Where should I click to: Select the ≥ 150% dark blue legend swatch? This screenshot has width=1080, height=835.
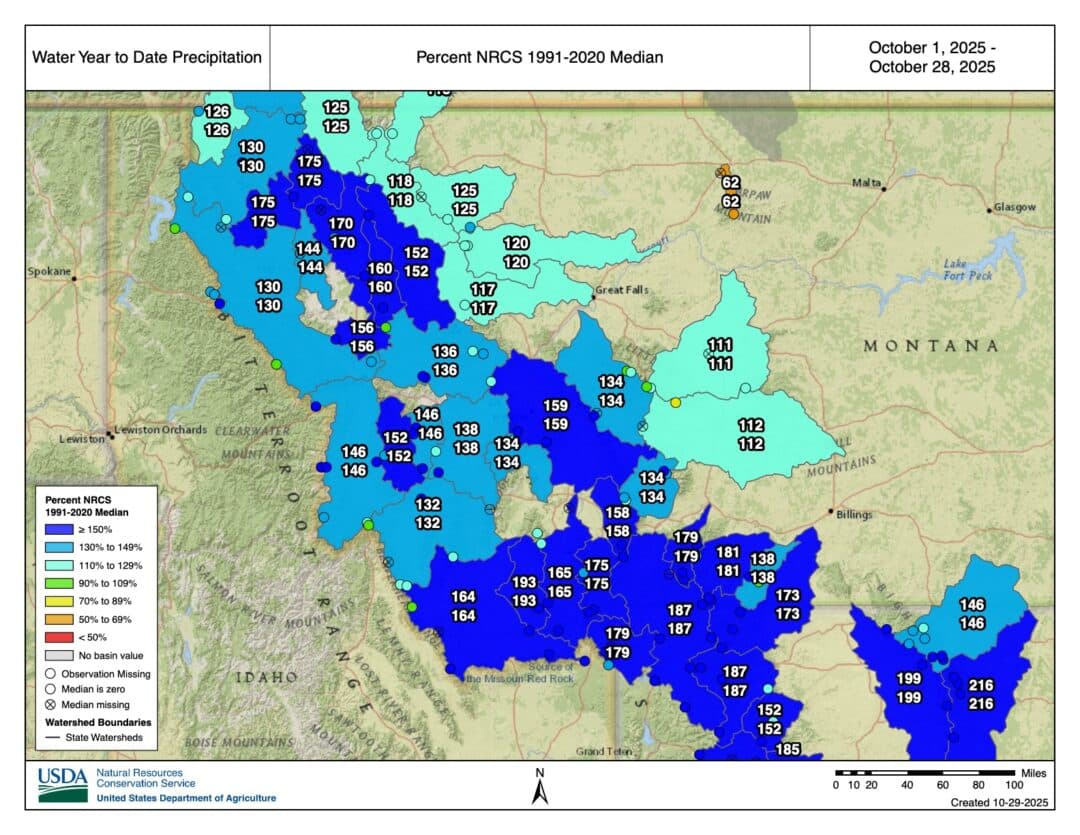pyautogui.click(x=59, y=530)
